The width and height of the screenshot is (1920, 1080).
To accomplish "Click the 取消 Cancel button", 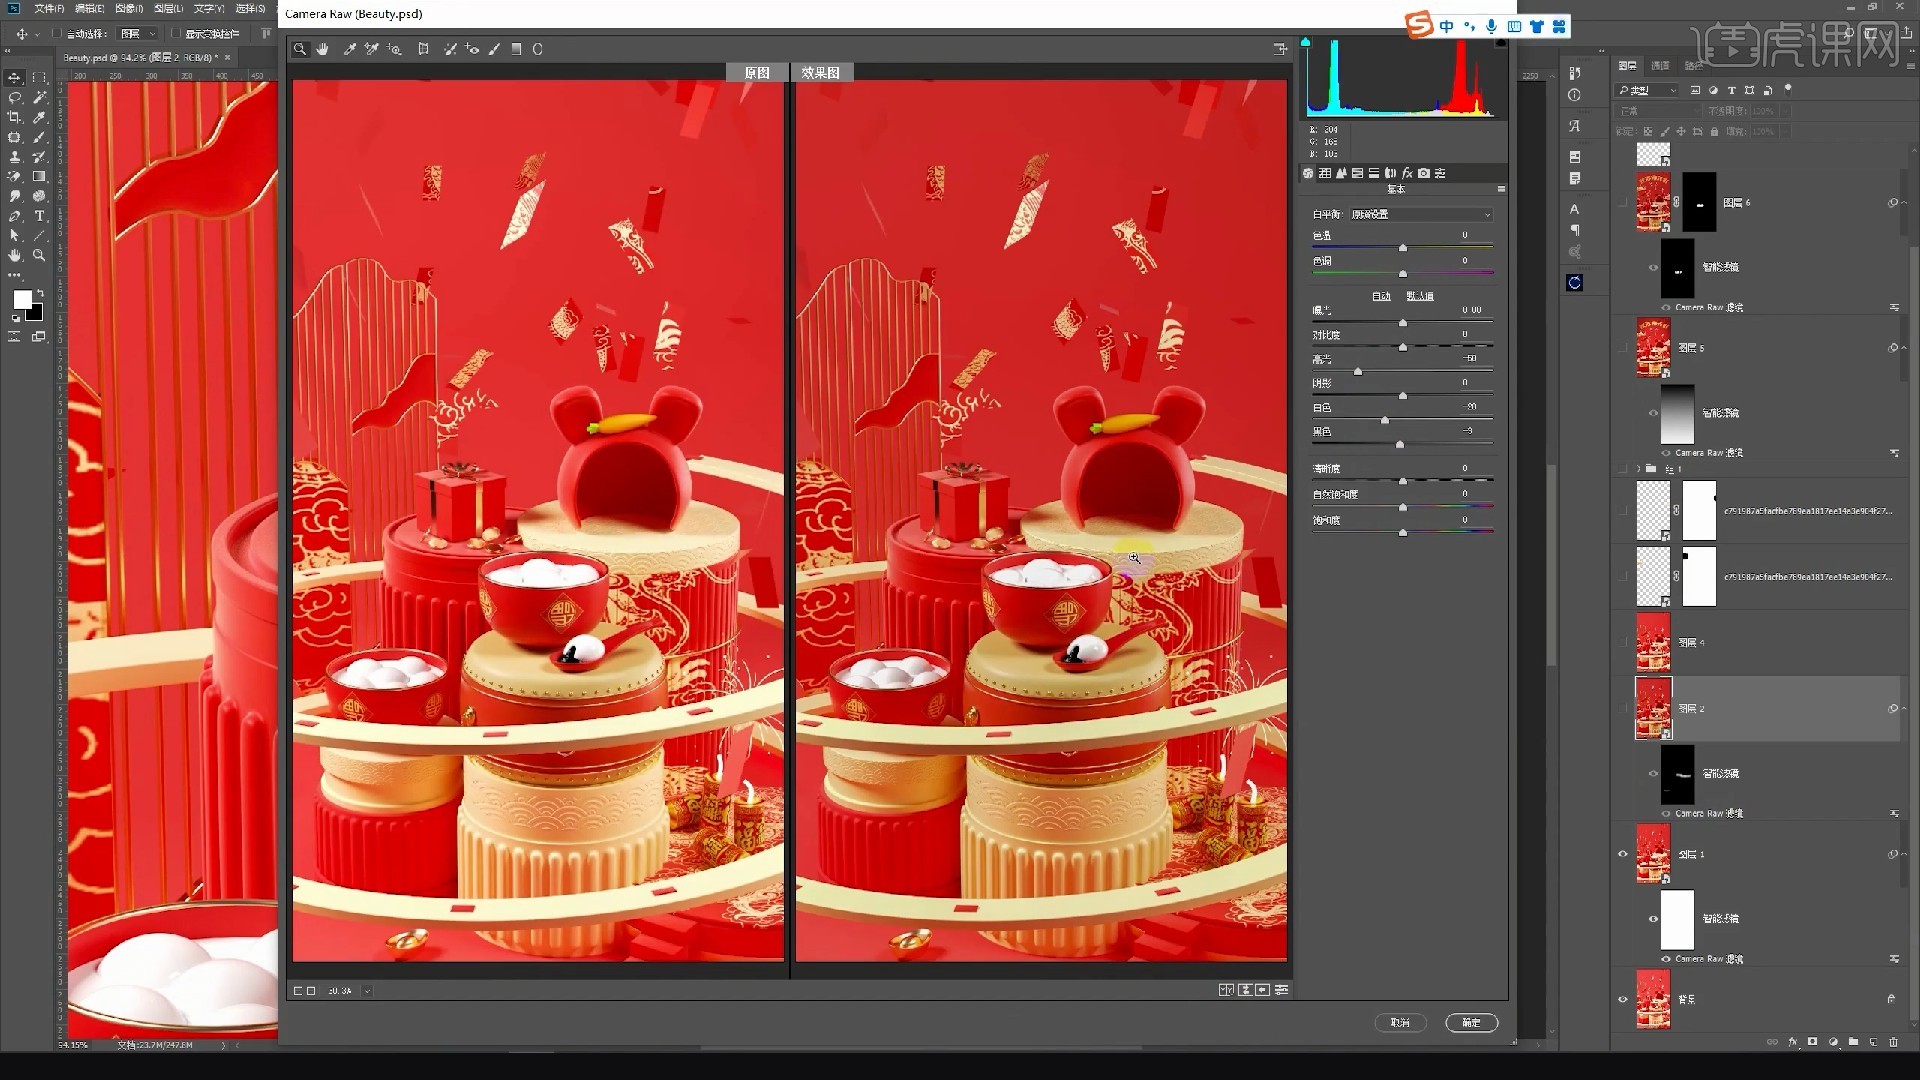I will (x=1400, y=1022).
